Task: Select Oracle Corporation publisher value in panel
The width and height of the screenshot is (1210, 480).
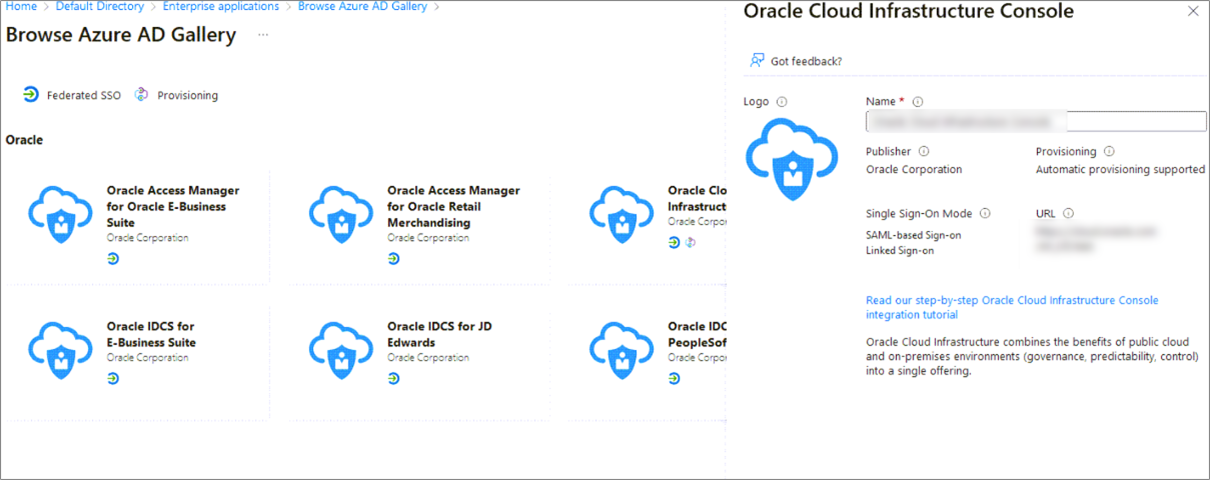Action: [x=914, y=169]
